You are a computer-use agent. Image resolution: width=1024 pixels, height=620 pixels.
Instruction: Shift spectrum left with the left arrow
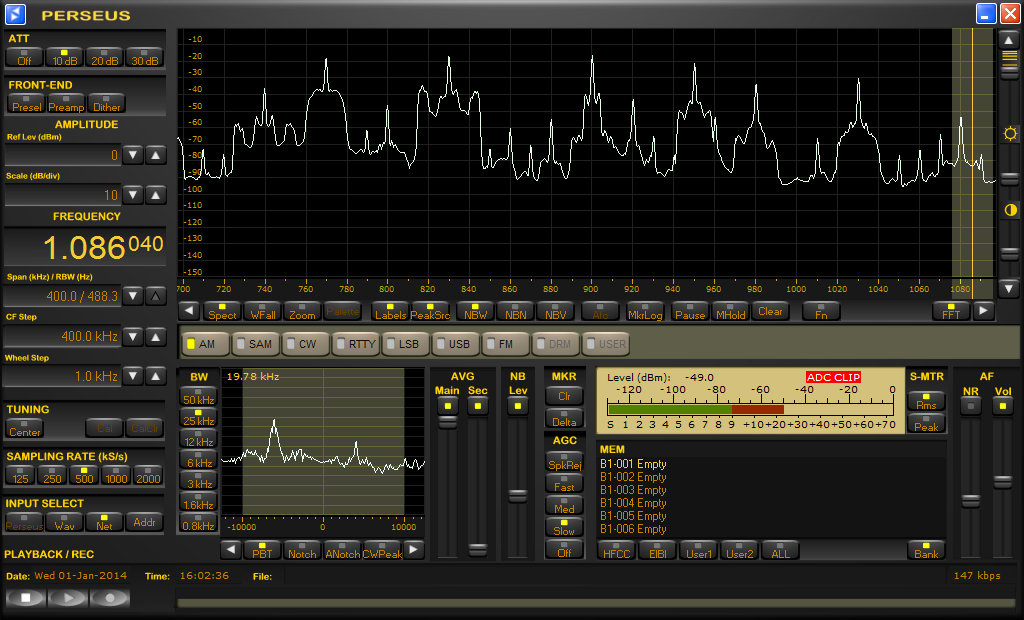click(189, 311)
